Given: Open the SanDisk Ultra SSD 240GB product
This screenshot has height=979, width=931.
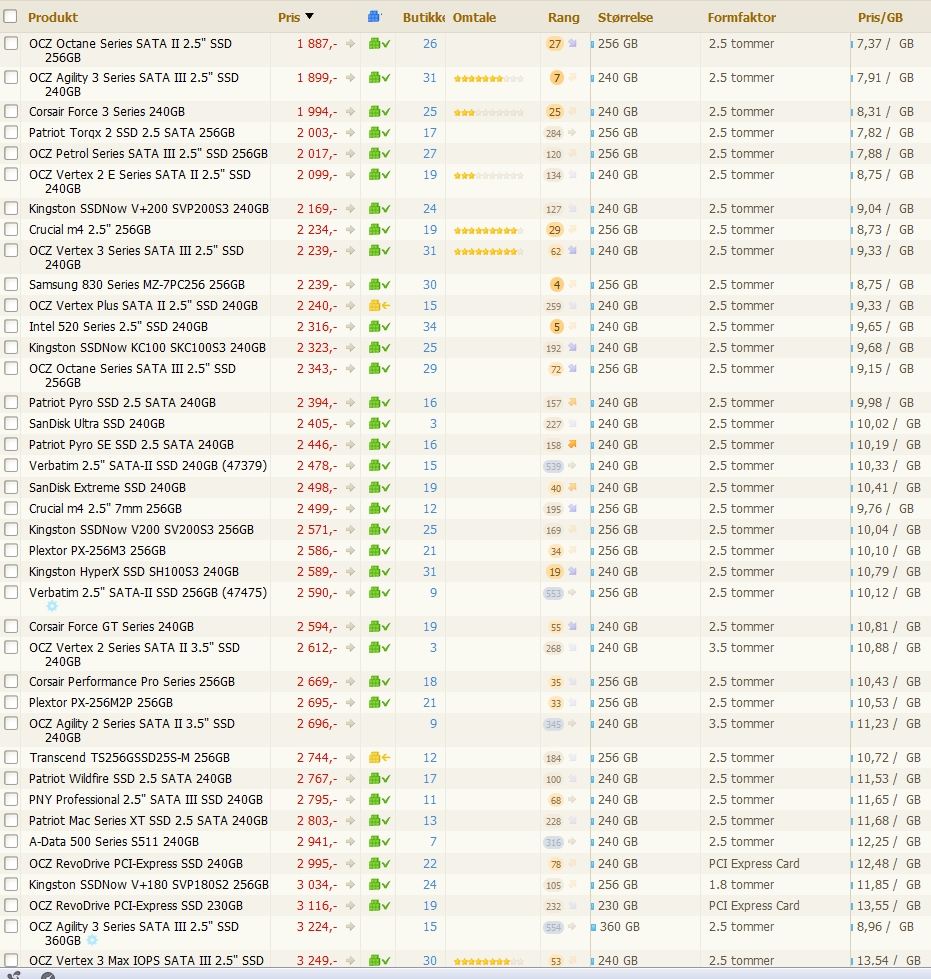Looking at the screenshot, I should pyautogui.click(x=97, y=423).
